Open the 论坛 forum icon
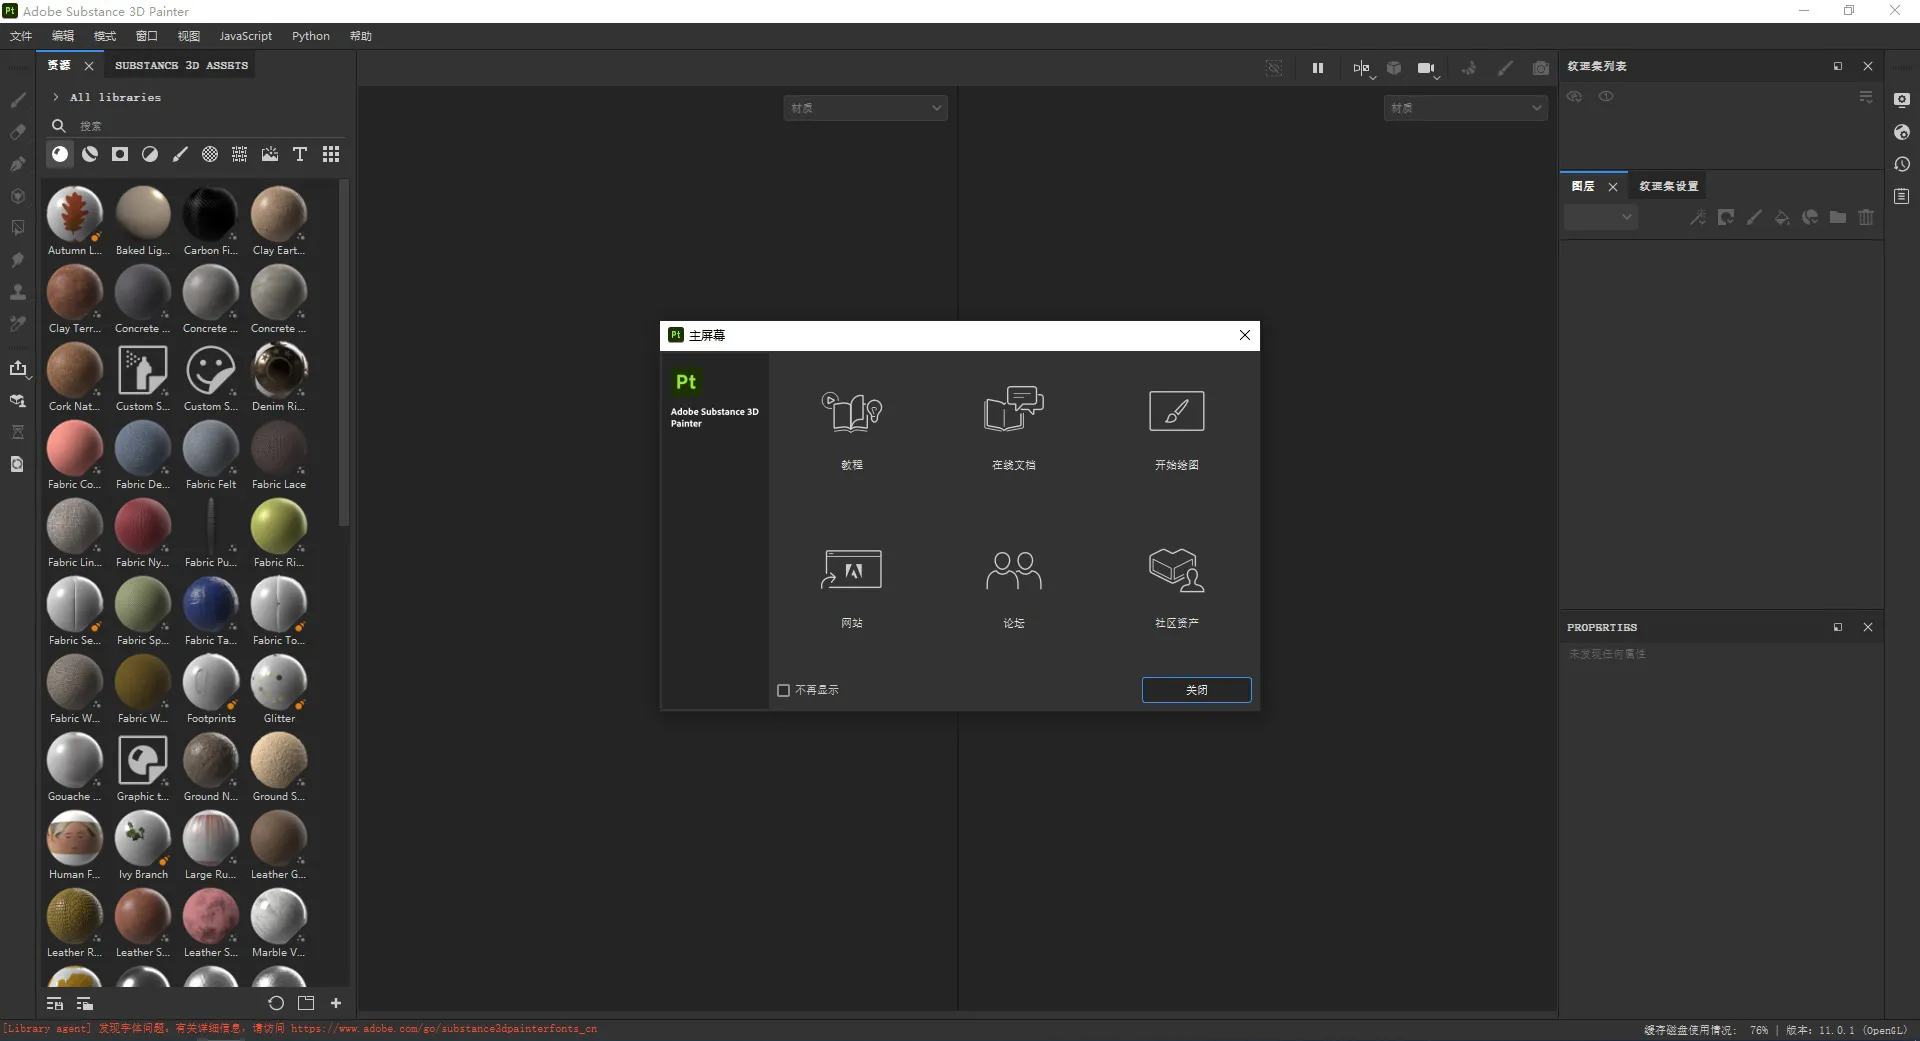1920x1041 pixels. pyautogui.click(x=1013, y=571)
